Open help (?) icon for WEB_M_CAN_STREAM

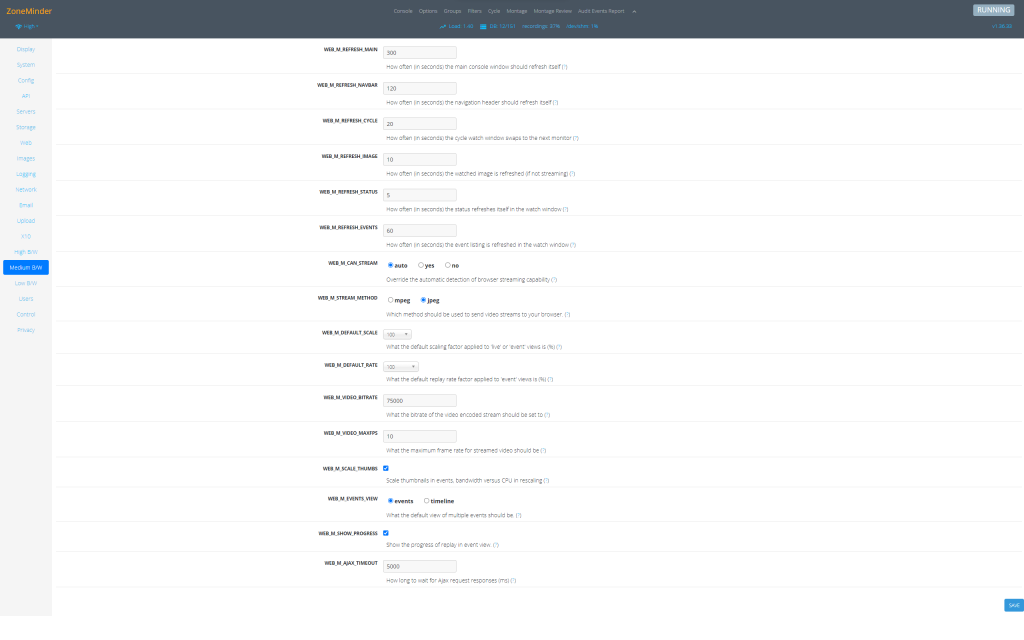(554, 280)
